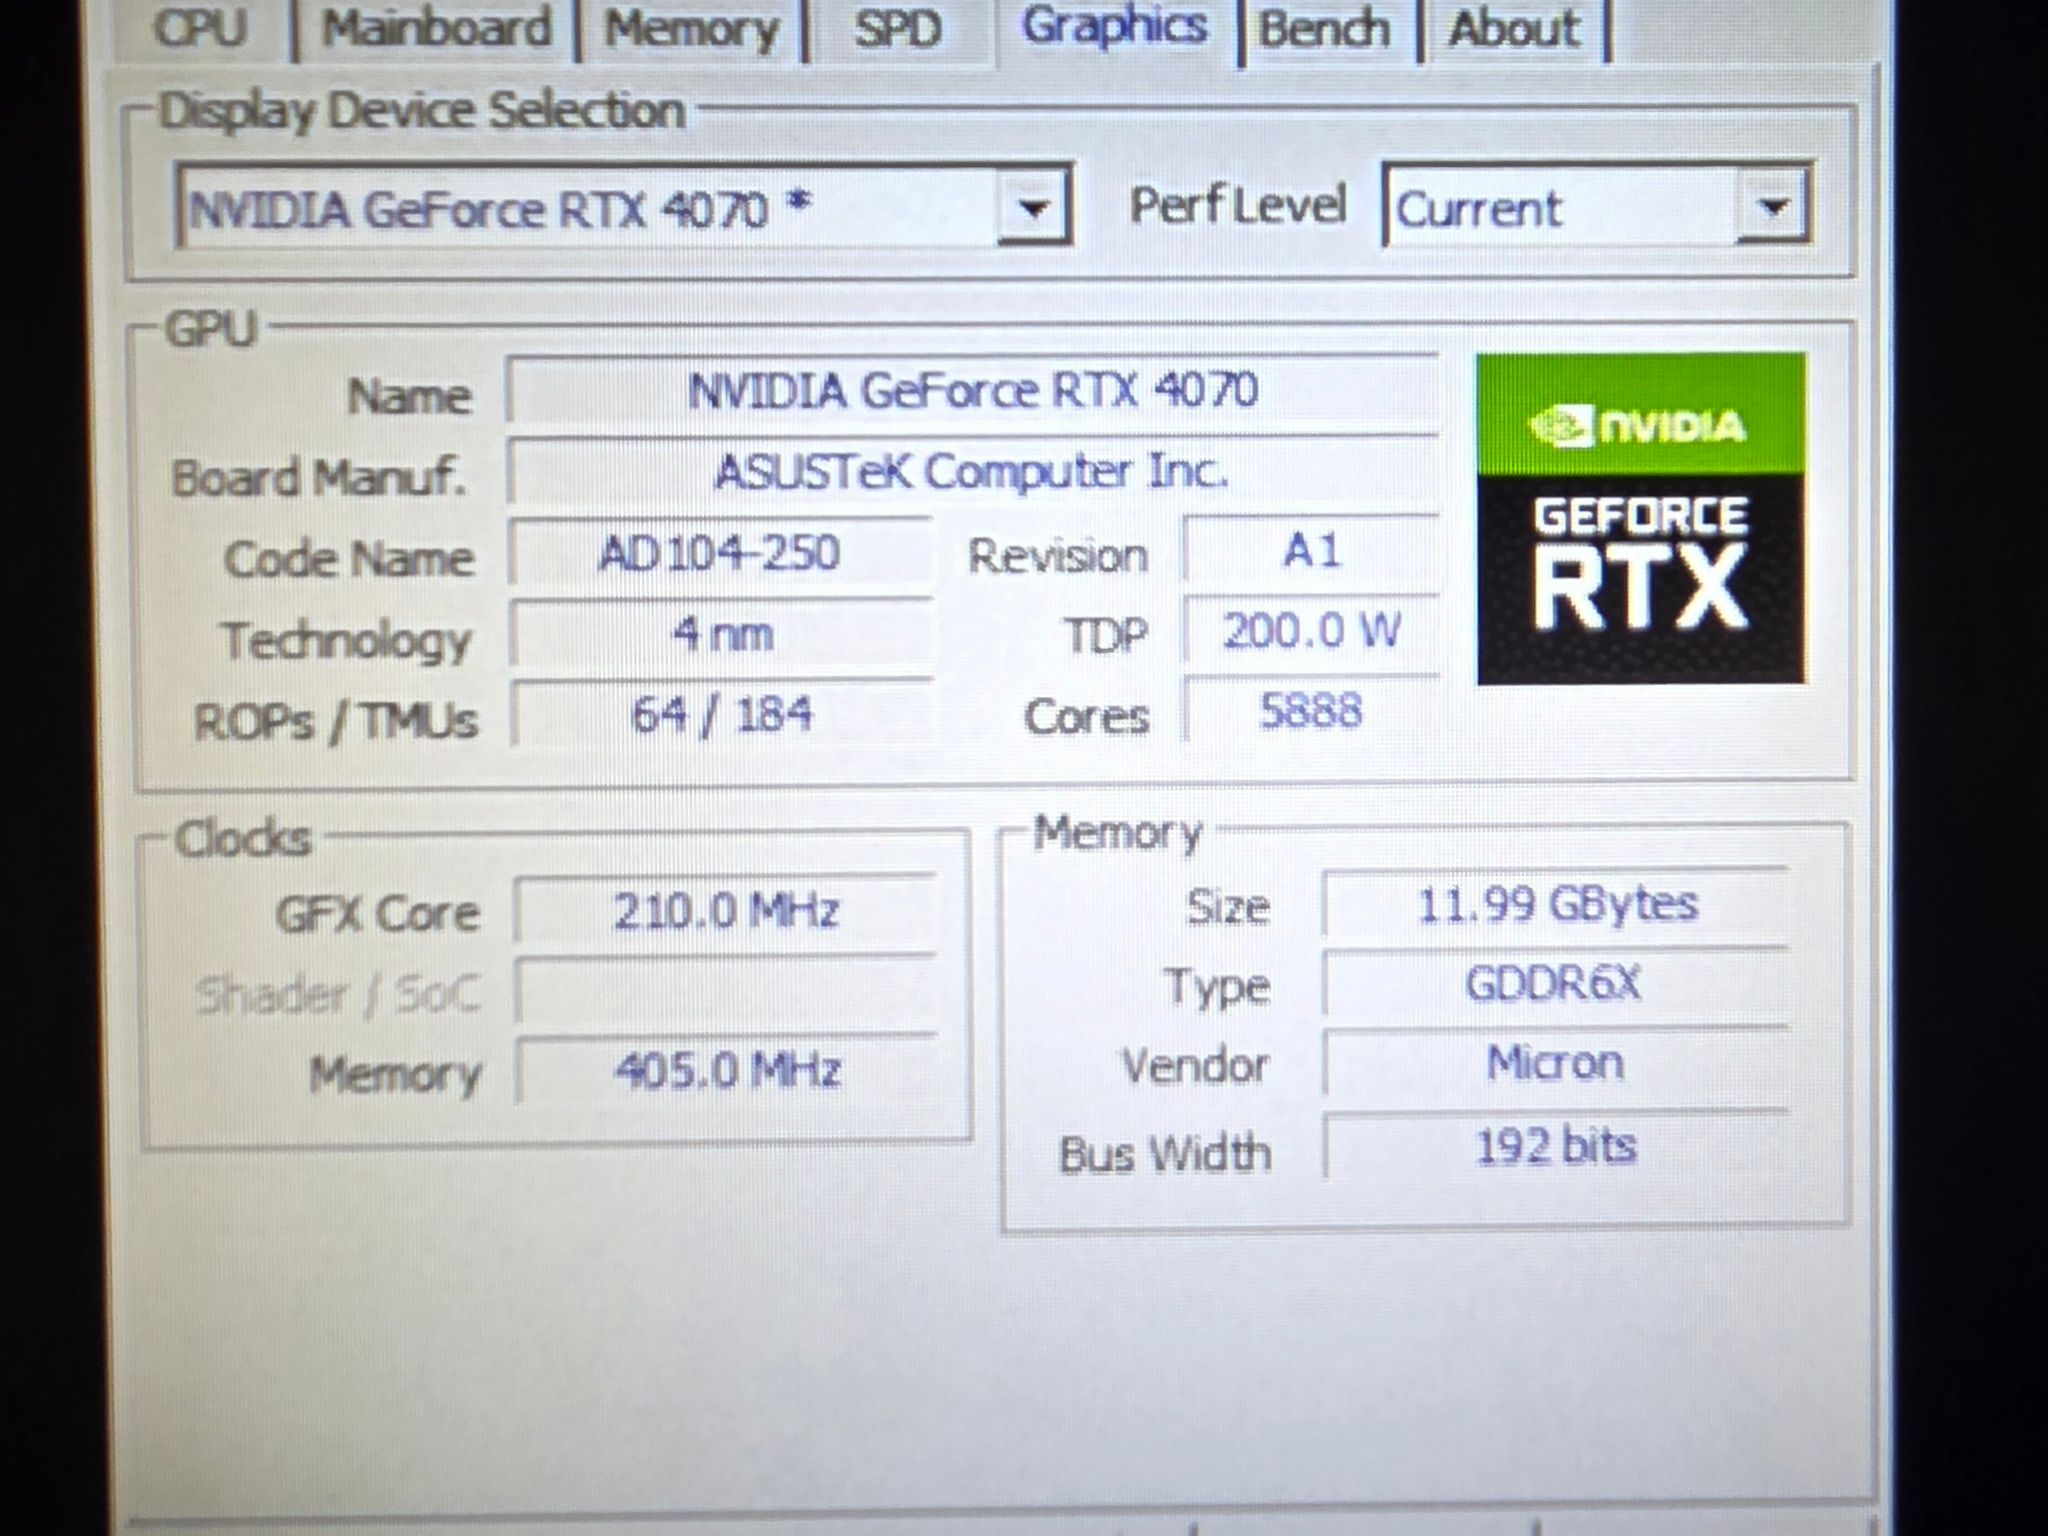Click the AD104-250 code name value
Image resolution: width=2048 pixels, height=1536 pixels.
(720, 553)
